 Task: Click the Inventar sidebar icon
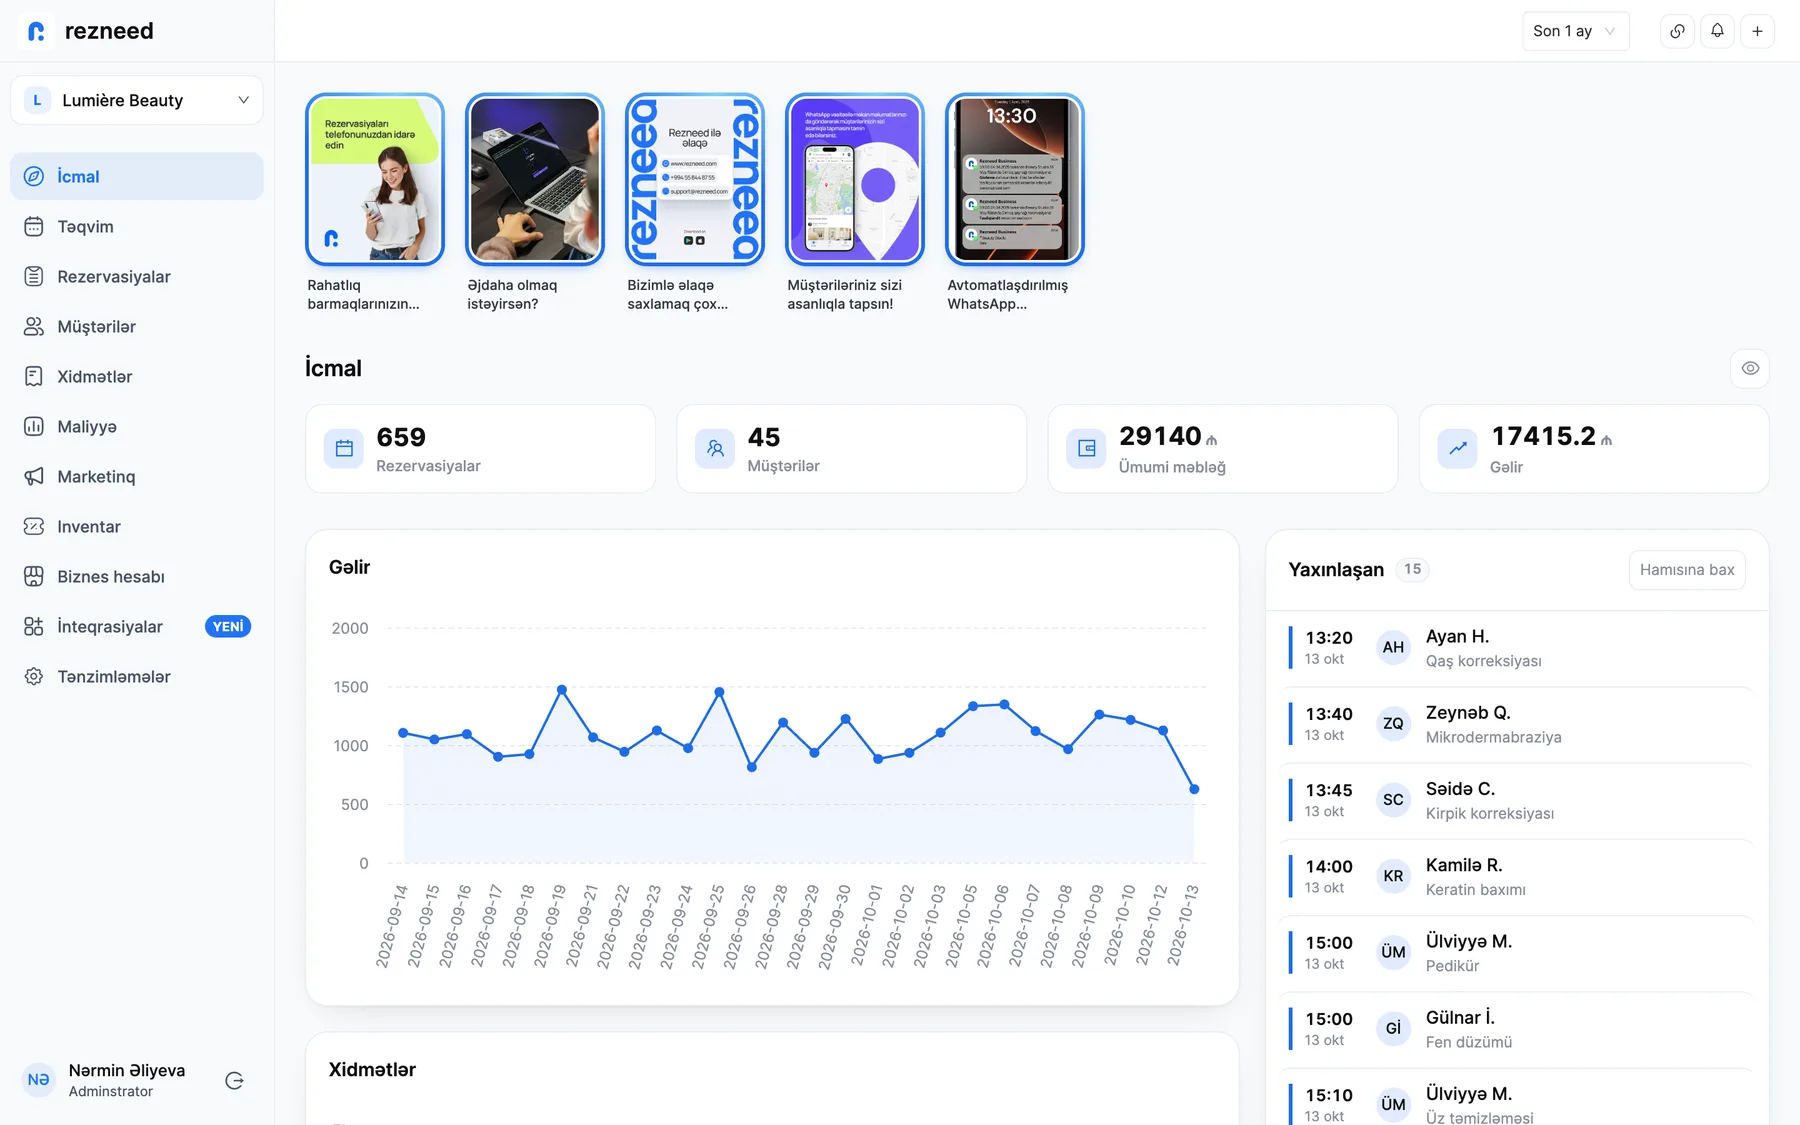coord(34,526)
